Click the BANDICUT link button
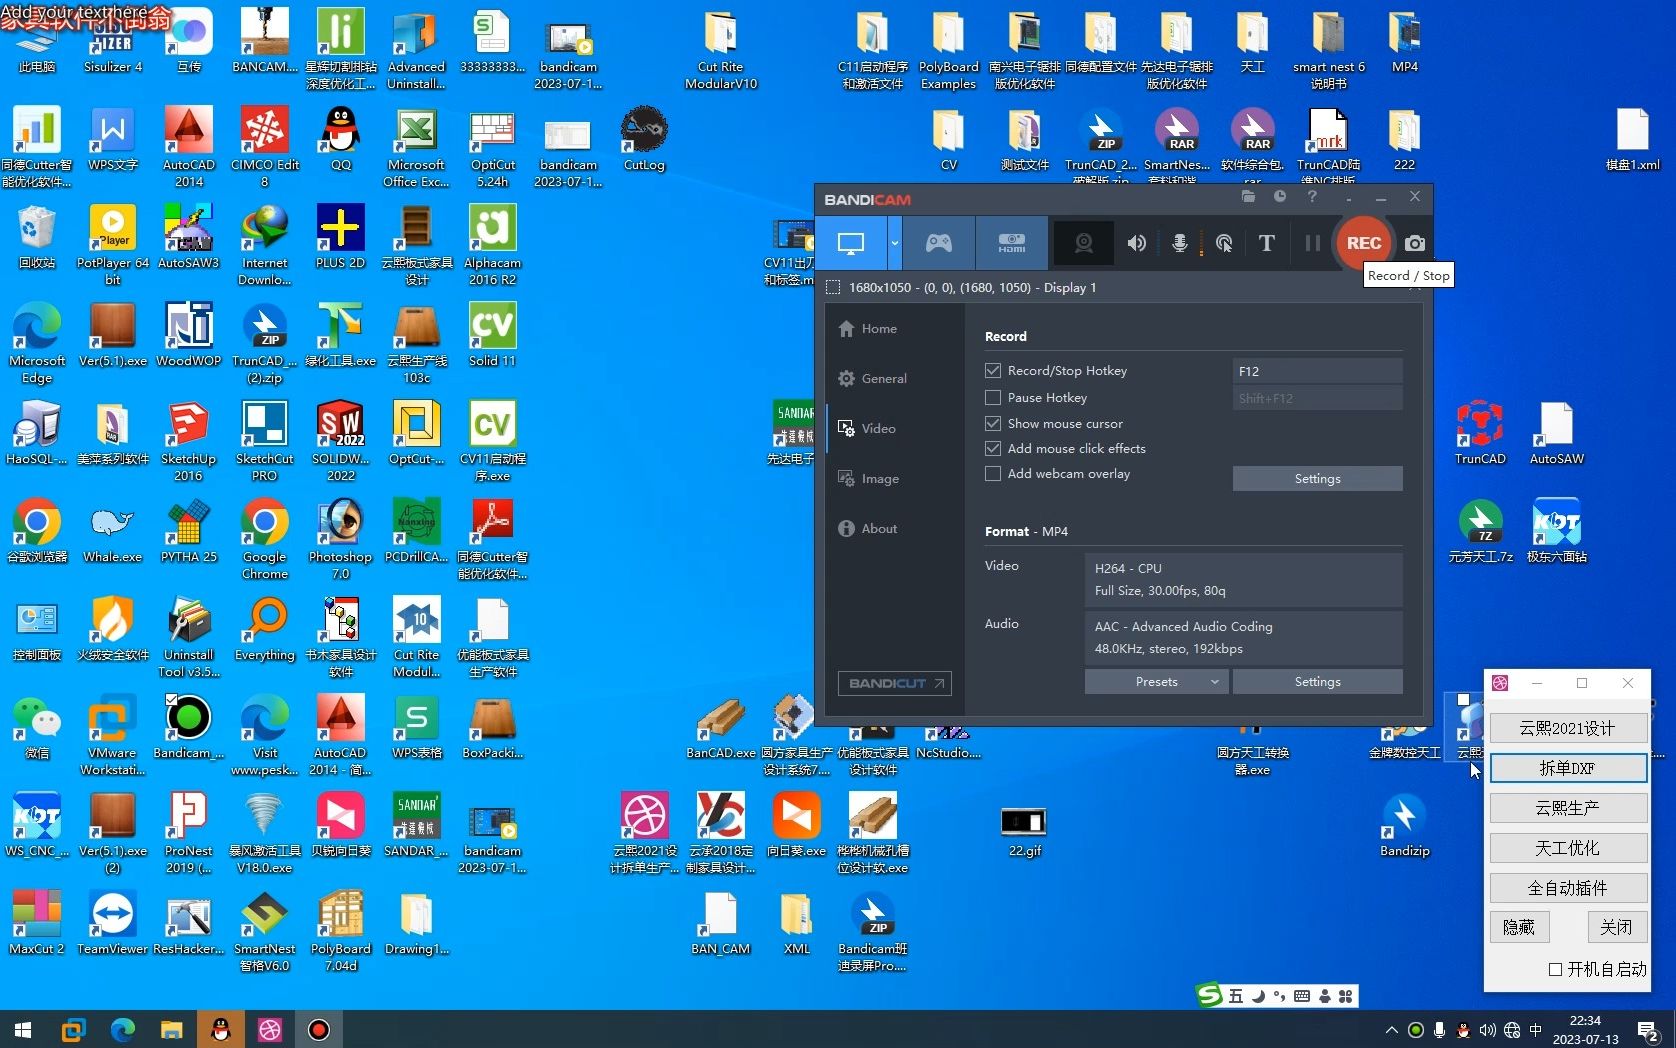The width and height of the screenshot is (1676, 1048). click(894, 683)
